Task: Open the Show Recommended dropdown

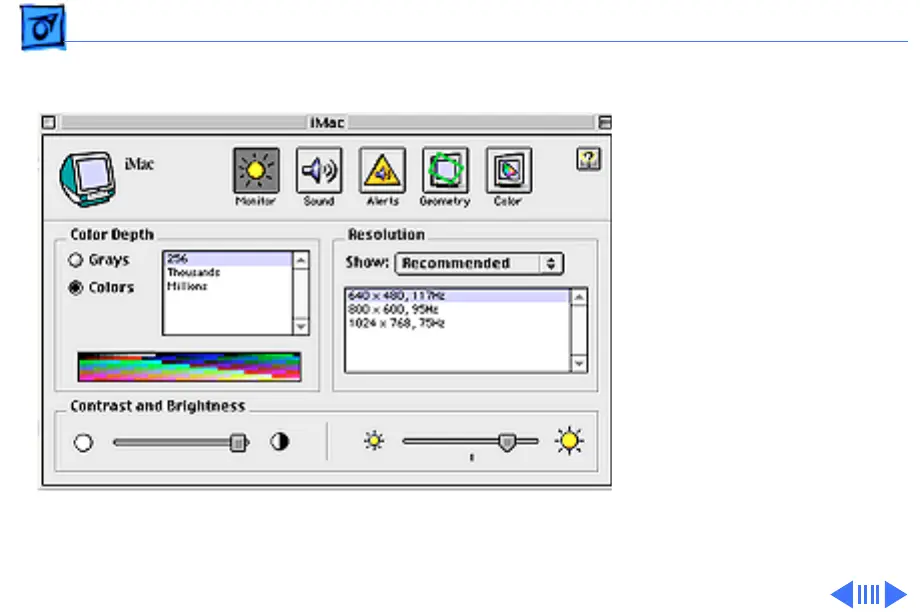Action: pos(479,263)
